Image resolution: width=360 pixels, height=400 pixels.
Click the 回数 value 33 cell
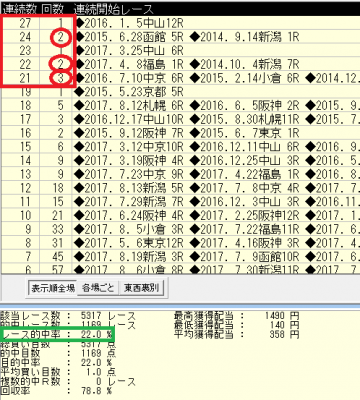click(57, 229)
